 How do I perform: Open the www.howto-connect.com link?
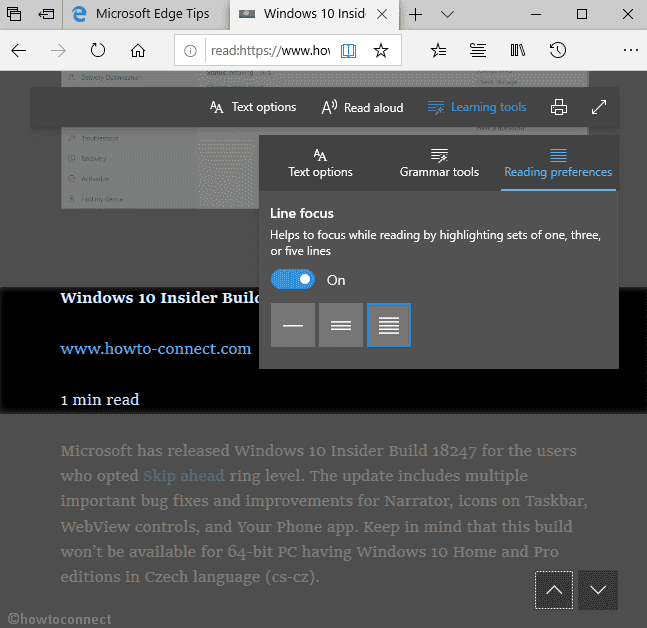point(156,349)
